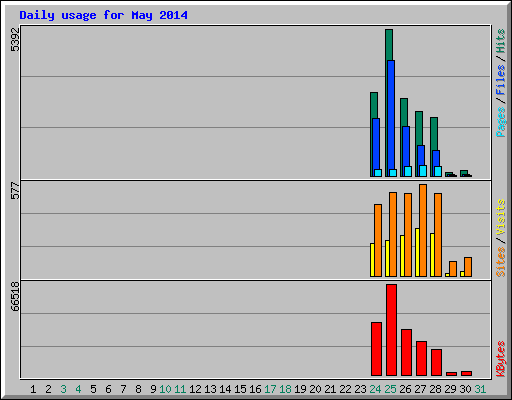Click the orange sites bar for day 30
Viewport: 512px width, 400px height.
pyautogui.click(x=468, y=267)
